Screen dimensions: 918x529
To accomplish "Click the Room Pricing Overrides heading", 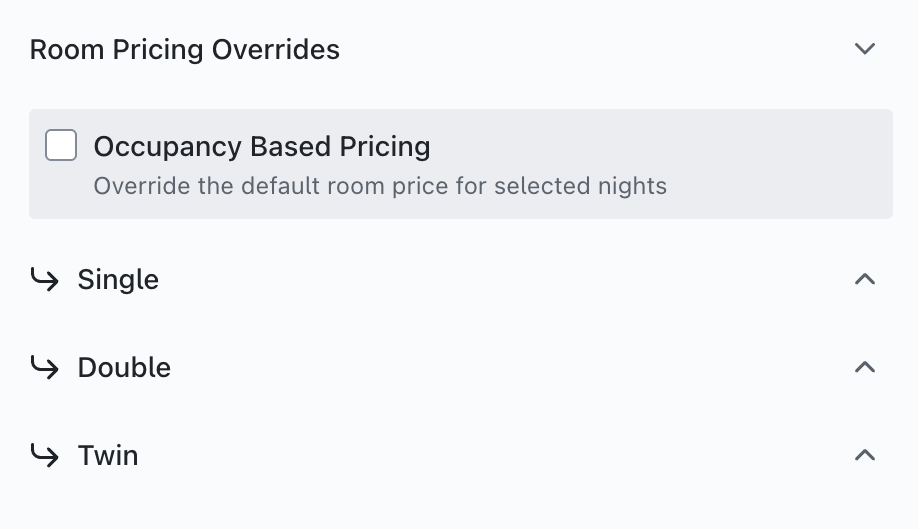I will coord(185,49).
